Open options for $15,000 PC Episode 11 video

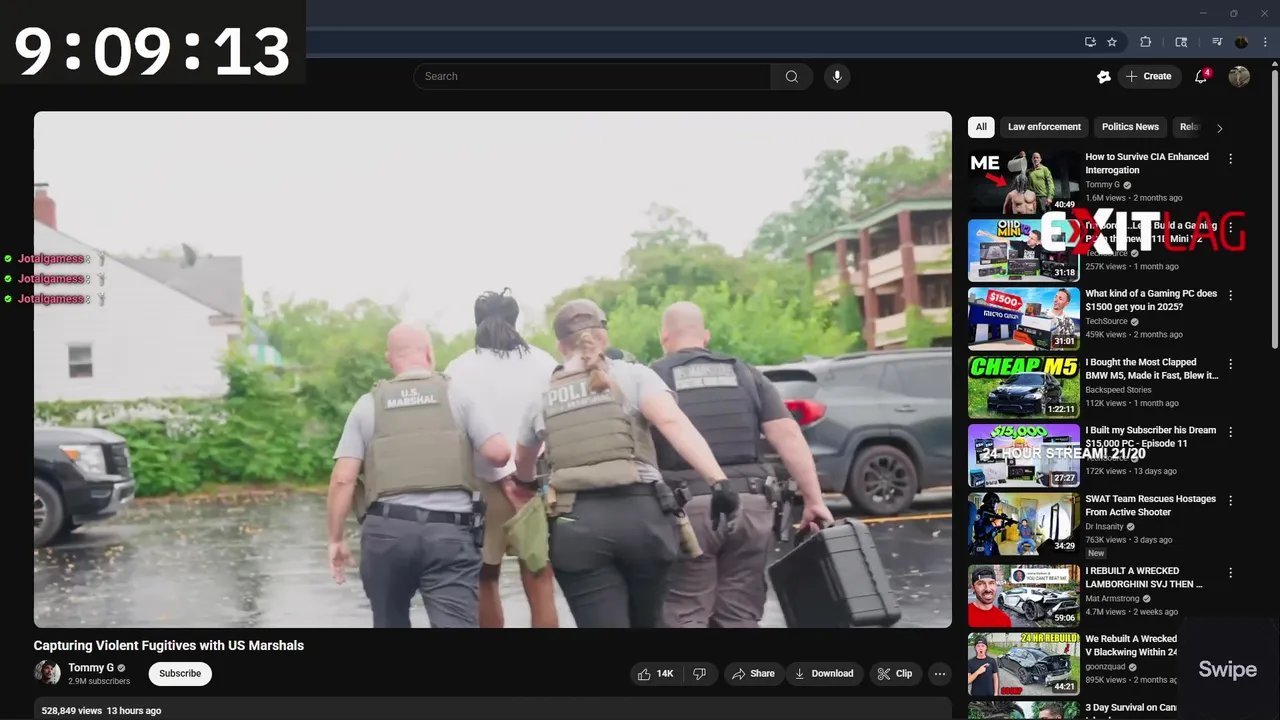tap(1231, 432)
